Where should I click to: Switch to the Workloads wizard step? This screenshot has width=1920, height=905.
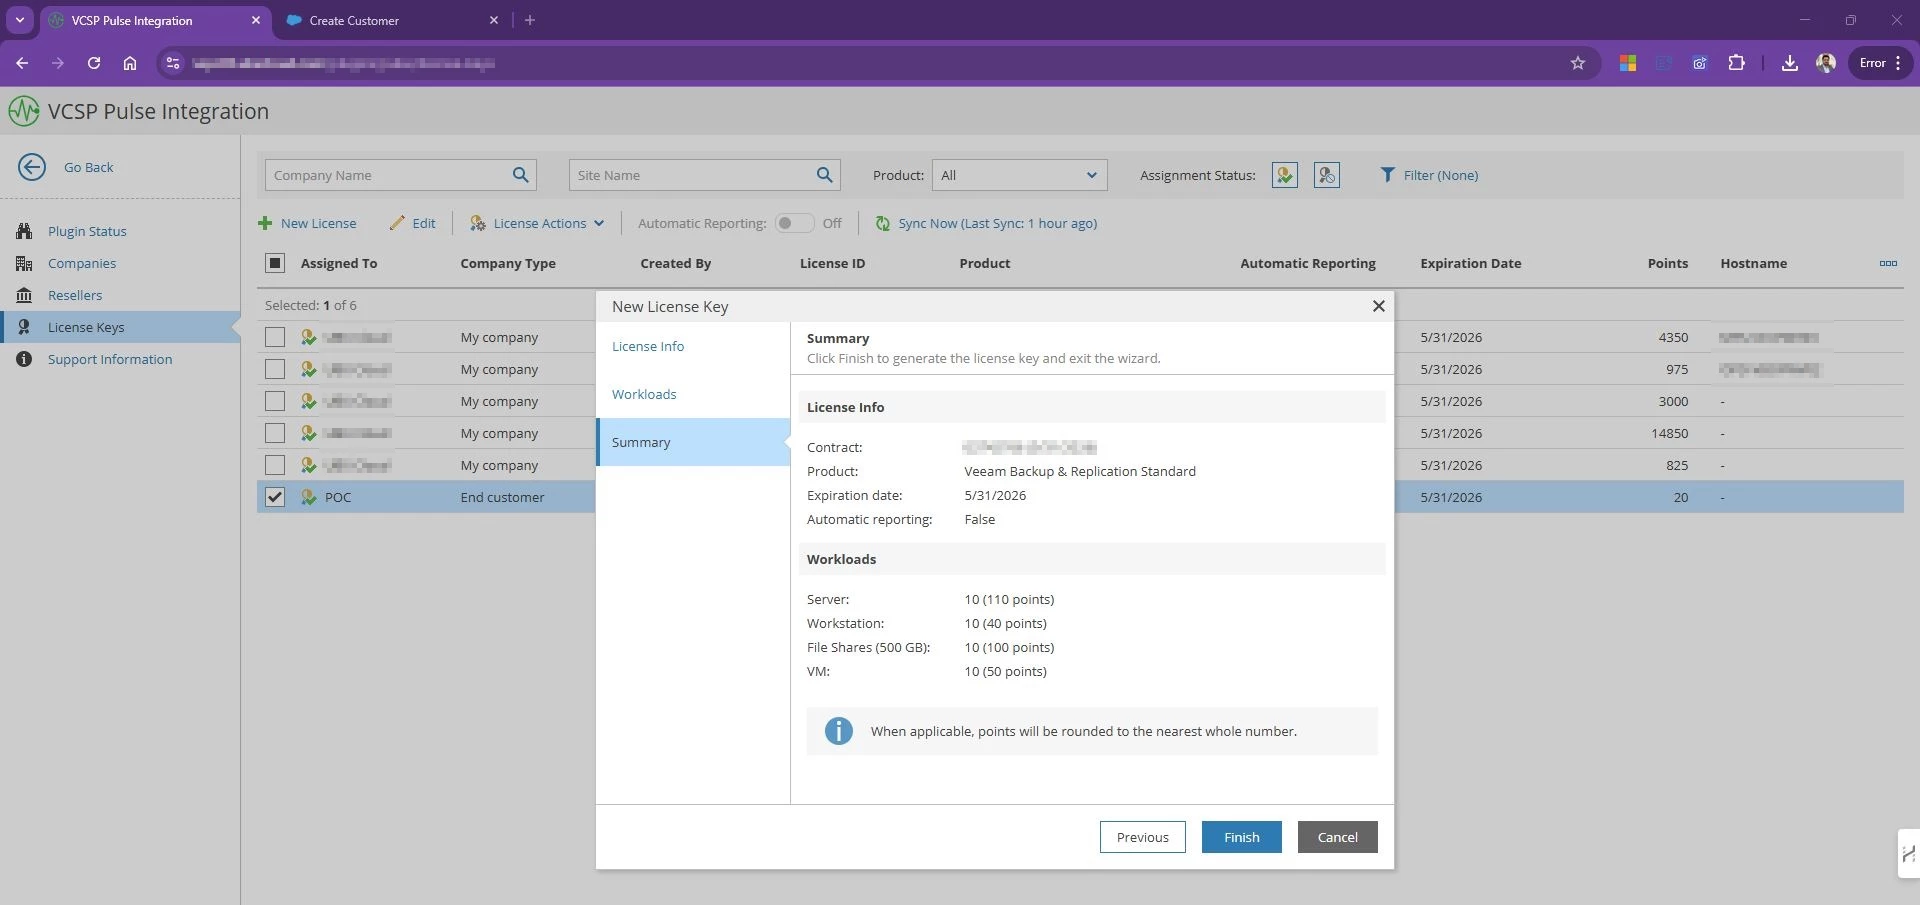pyautogui.click(x=644, y=394)
